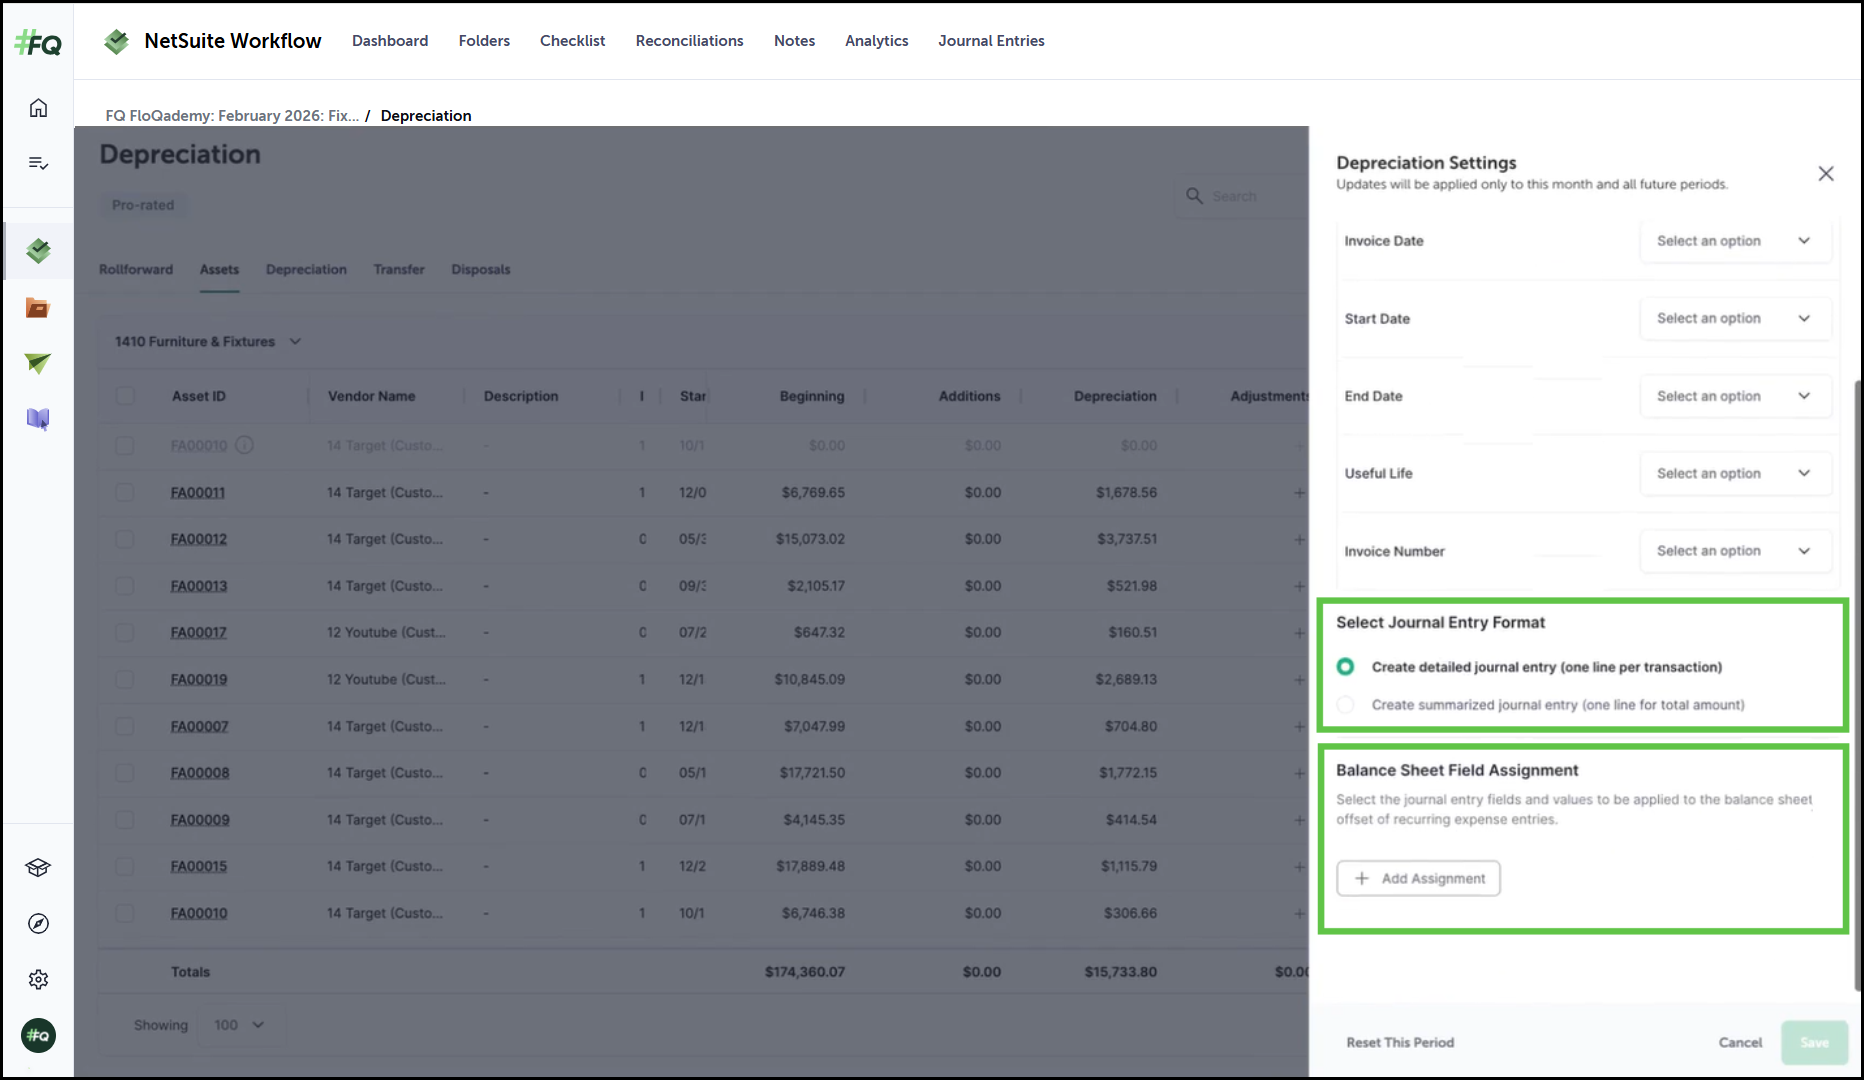Screen dimensions: 1864x1080
Task: Click the compass explore icon
Action: [38, 924]
